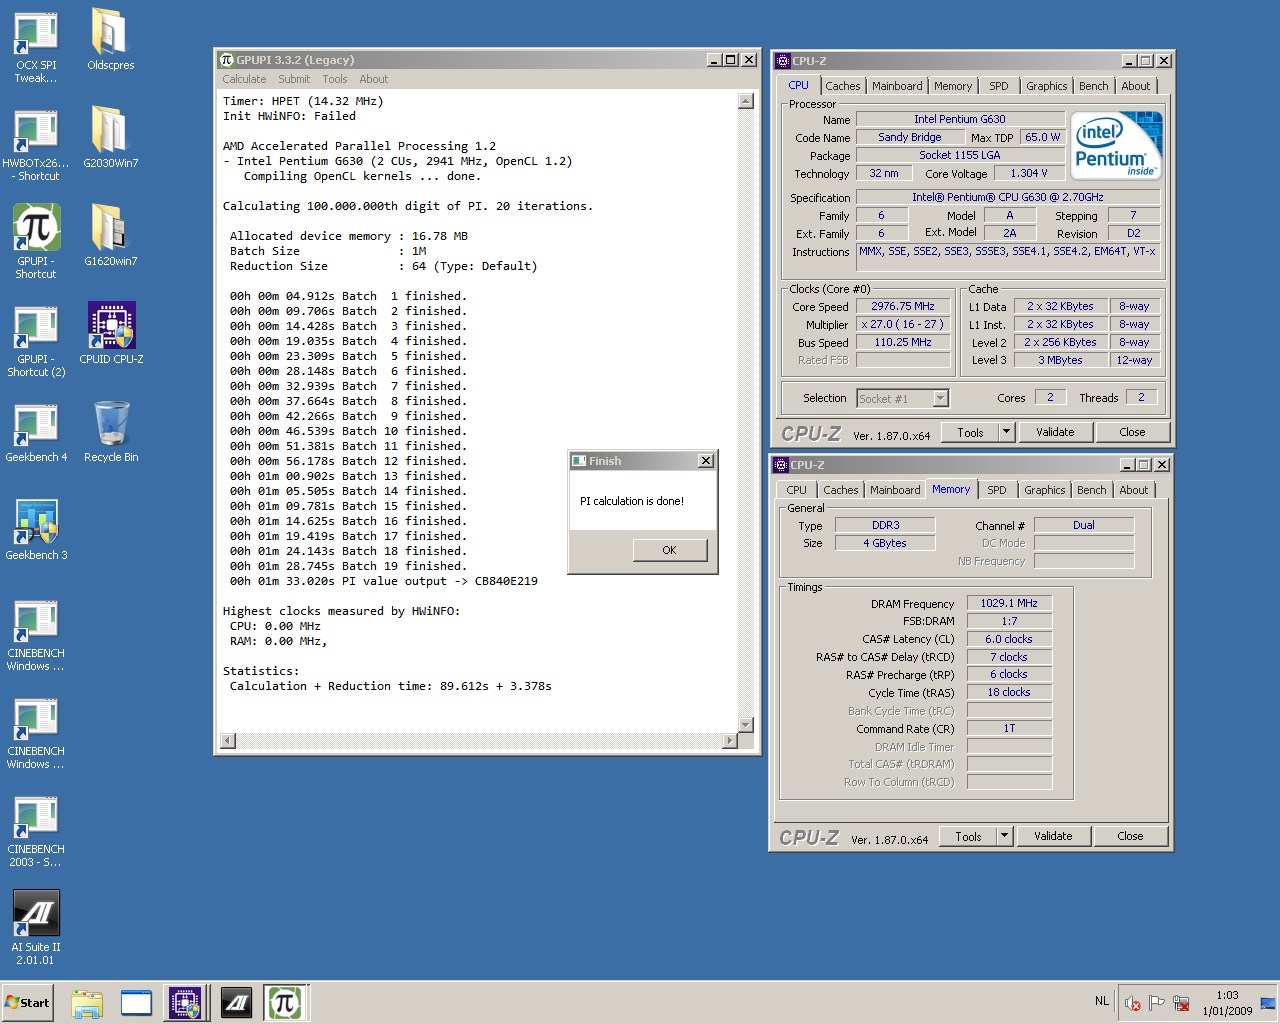The height and width of the screenshot is (1024, 1280).
Task: Open the Geekbench 4 shortcut
Action: click(x=36, y=432)
